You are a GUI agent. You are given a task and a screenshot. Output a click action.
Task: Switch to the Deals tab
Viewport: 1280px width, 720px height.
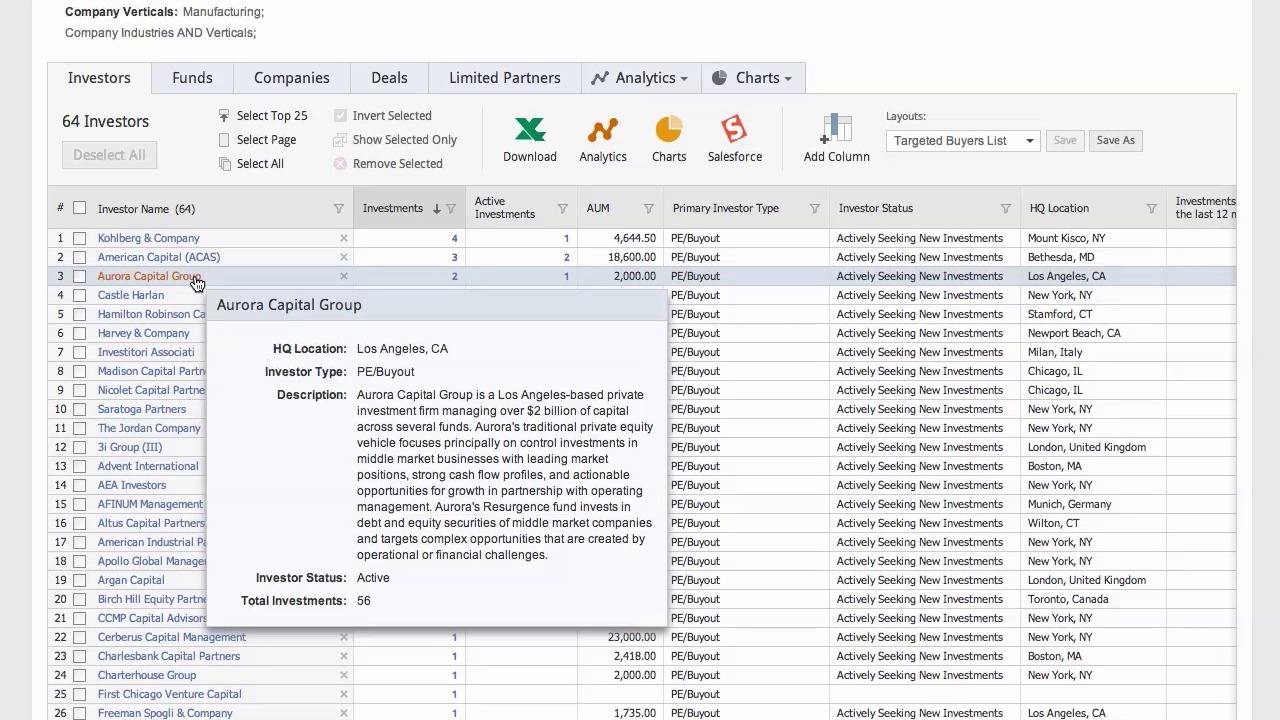389,78
